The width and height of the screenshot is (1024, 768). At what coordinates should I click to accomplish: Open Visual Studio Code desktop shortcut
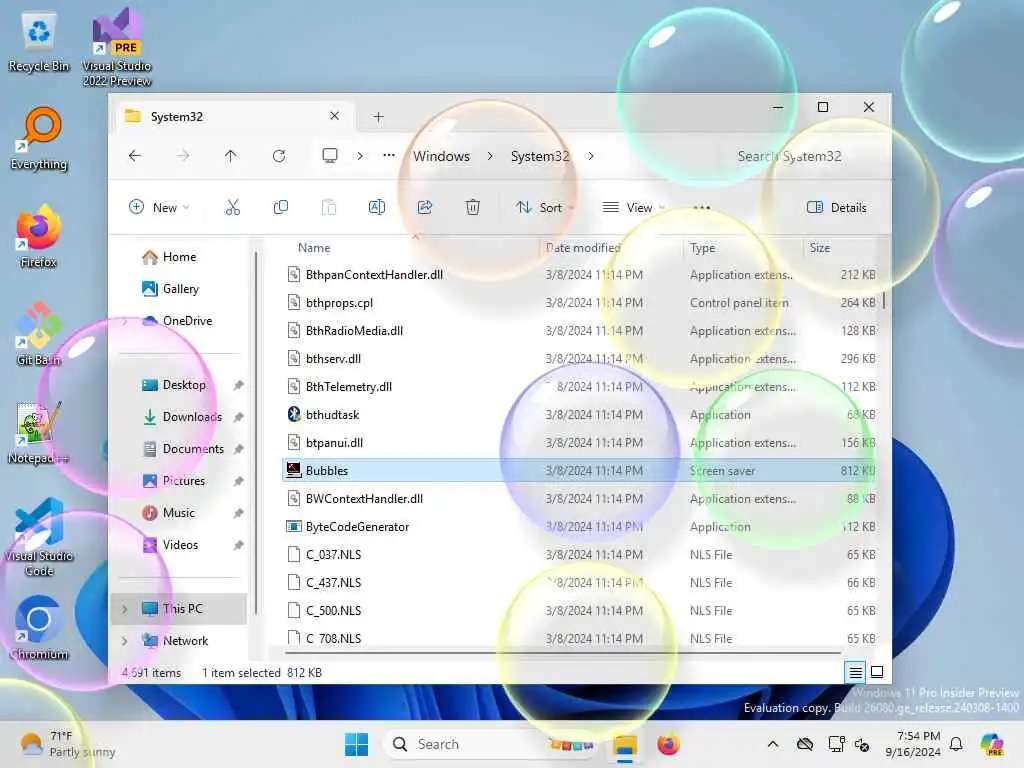pos(39,537)
